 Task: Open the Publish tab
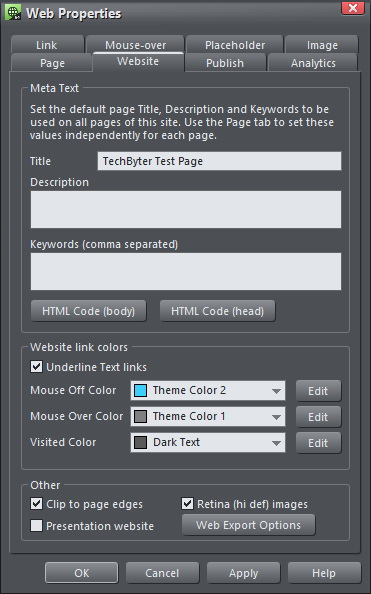(x=225, y=63)
